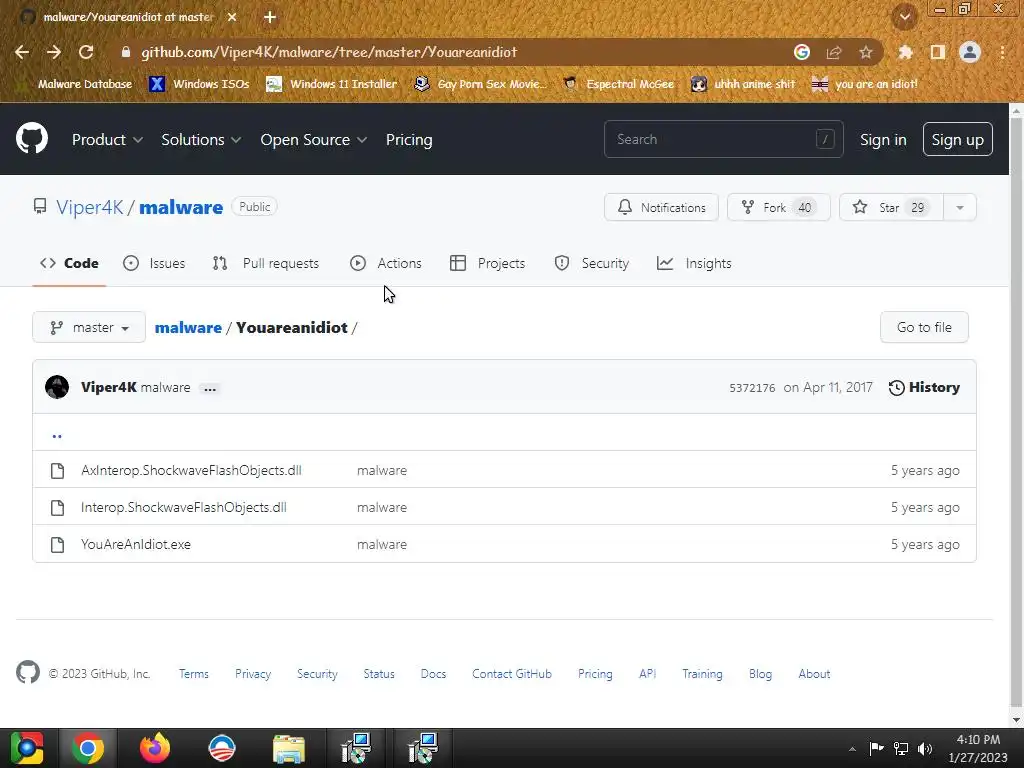Open the star lists dropdown arrow
Viewport: 1024px width, 768px height.
coord(959,208)
